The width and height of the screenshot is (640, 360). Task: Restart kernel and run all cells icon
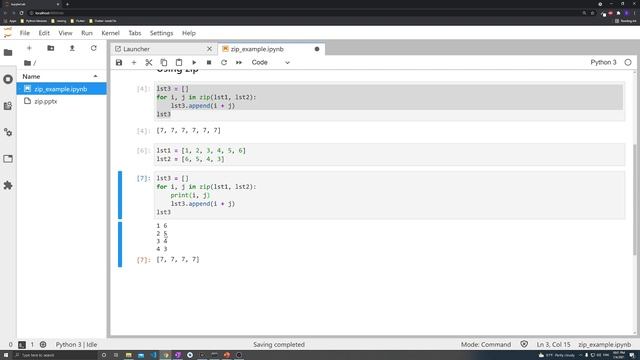239,62
